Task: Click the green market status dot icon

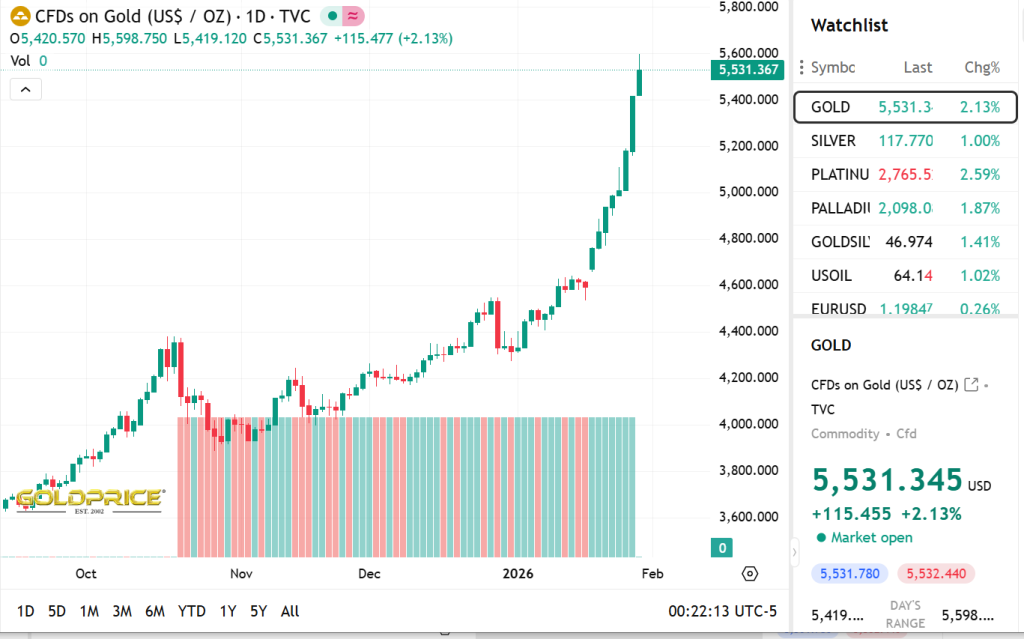Action: [x=330, y=16]
